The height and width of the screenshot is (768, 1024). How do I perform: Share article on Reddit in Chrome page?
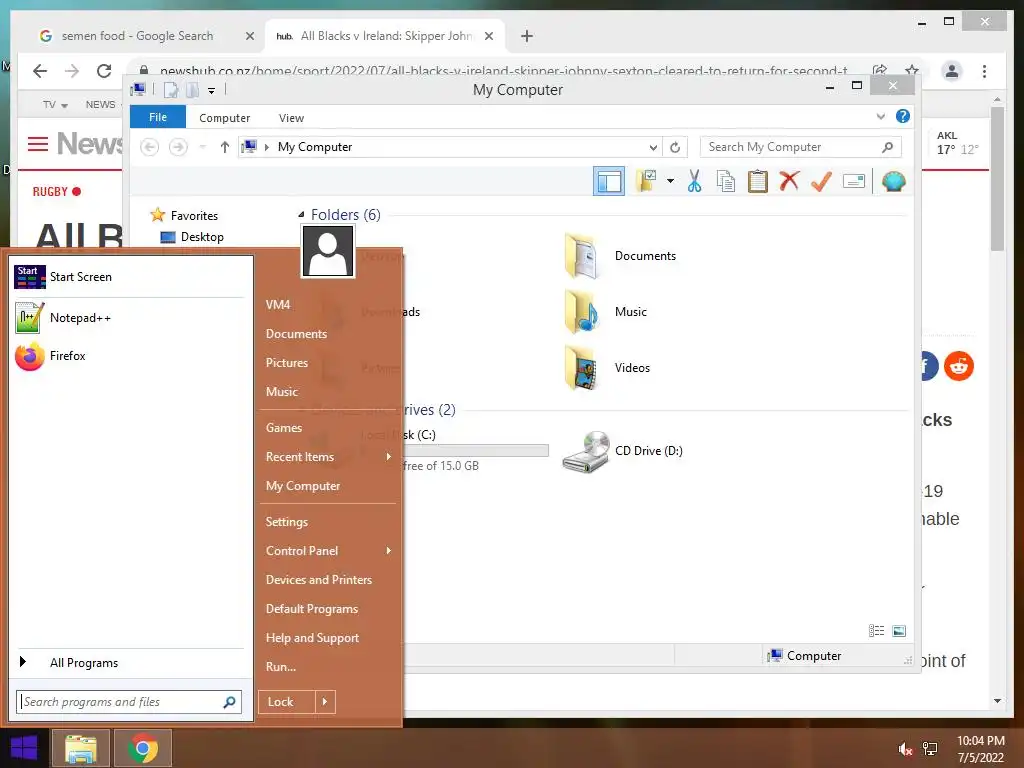(959, 366)
